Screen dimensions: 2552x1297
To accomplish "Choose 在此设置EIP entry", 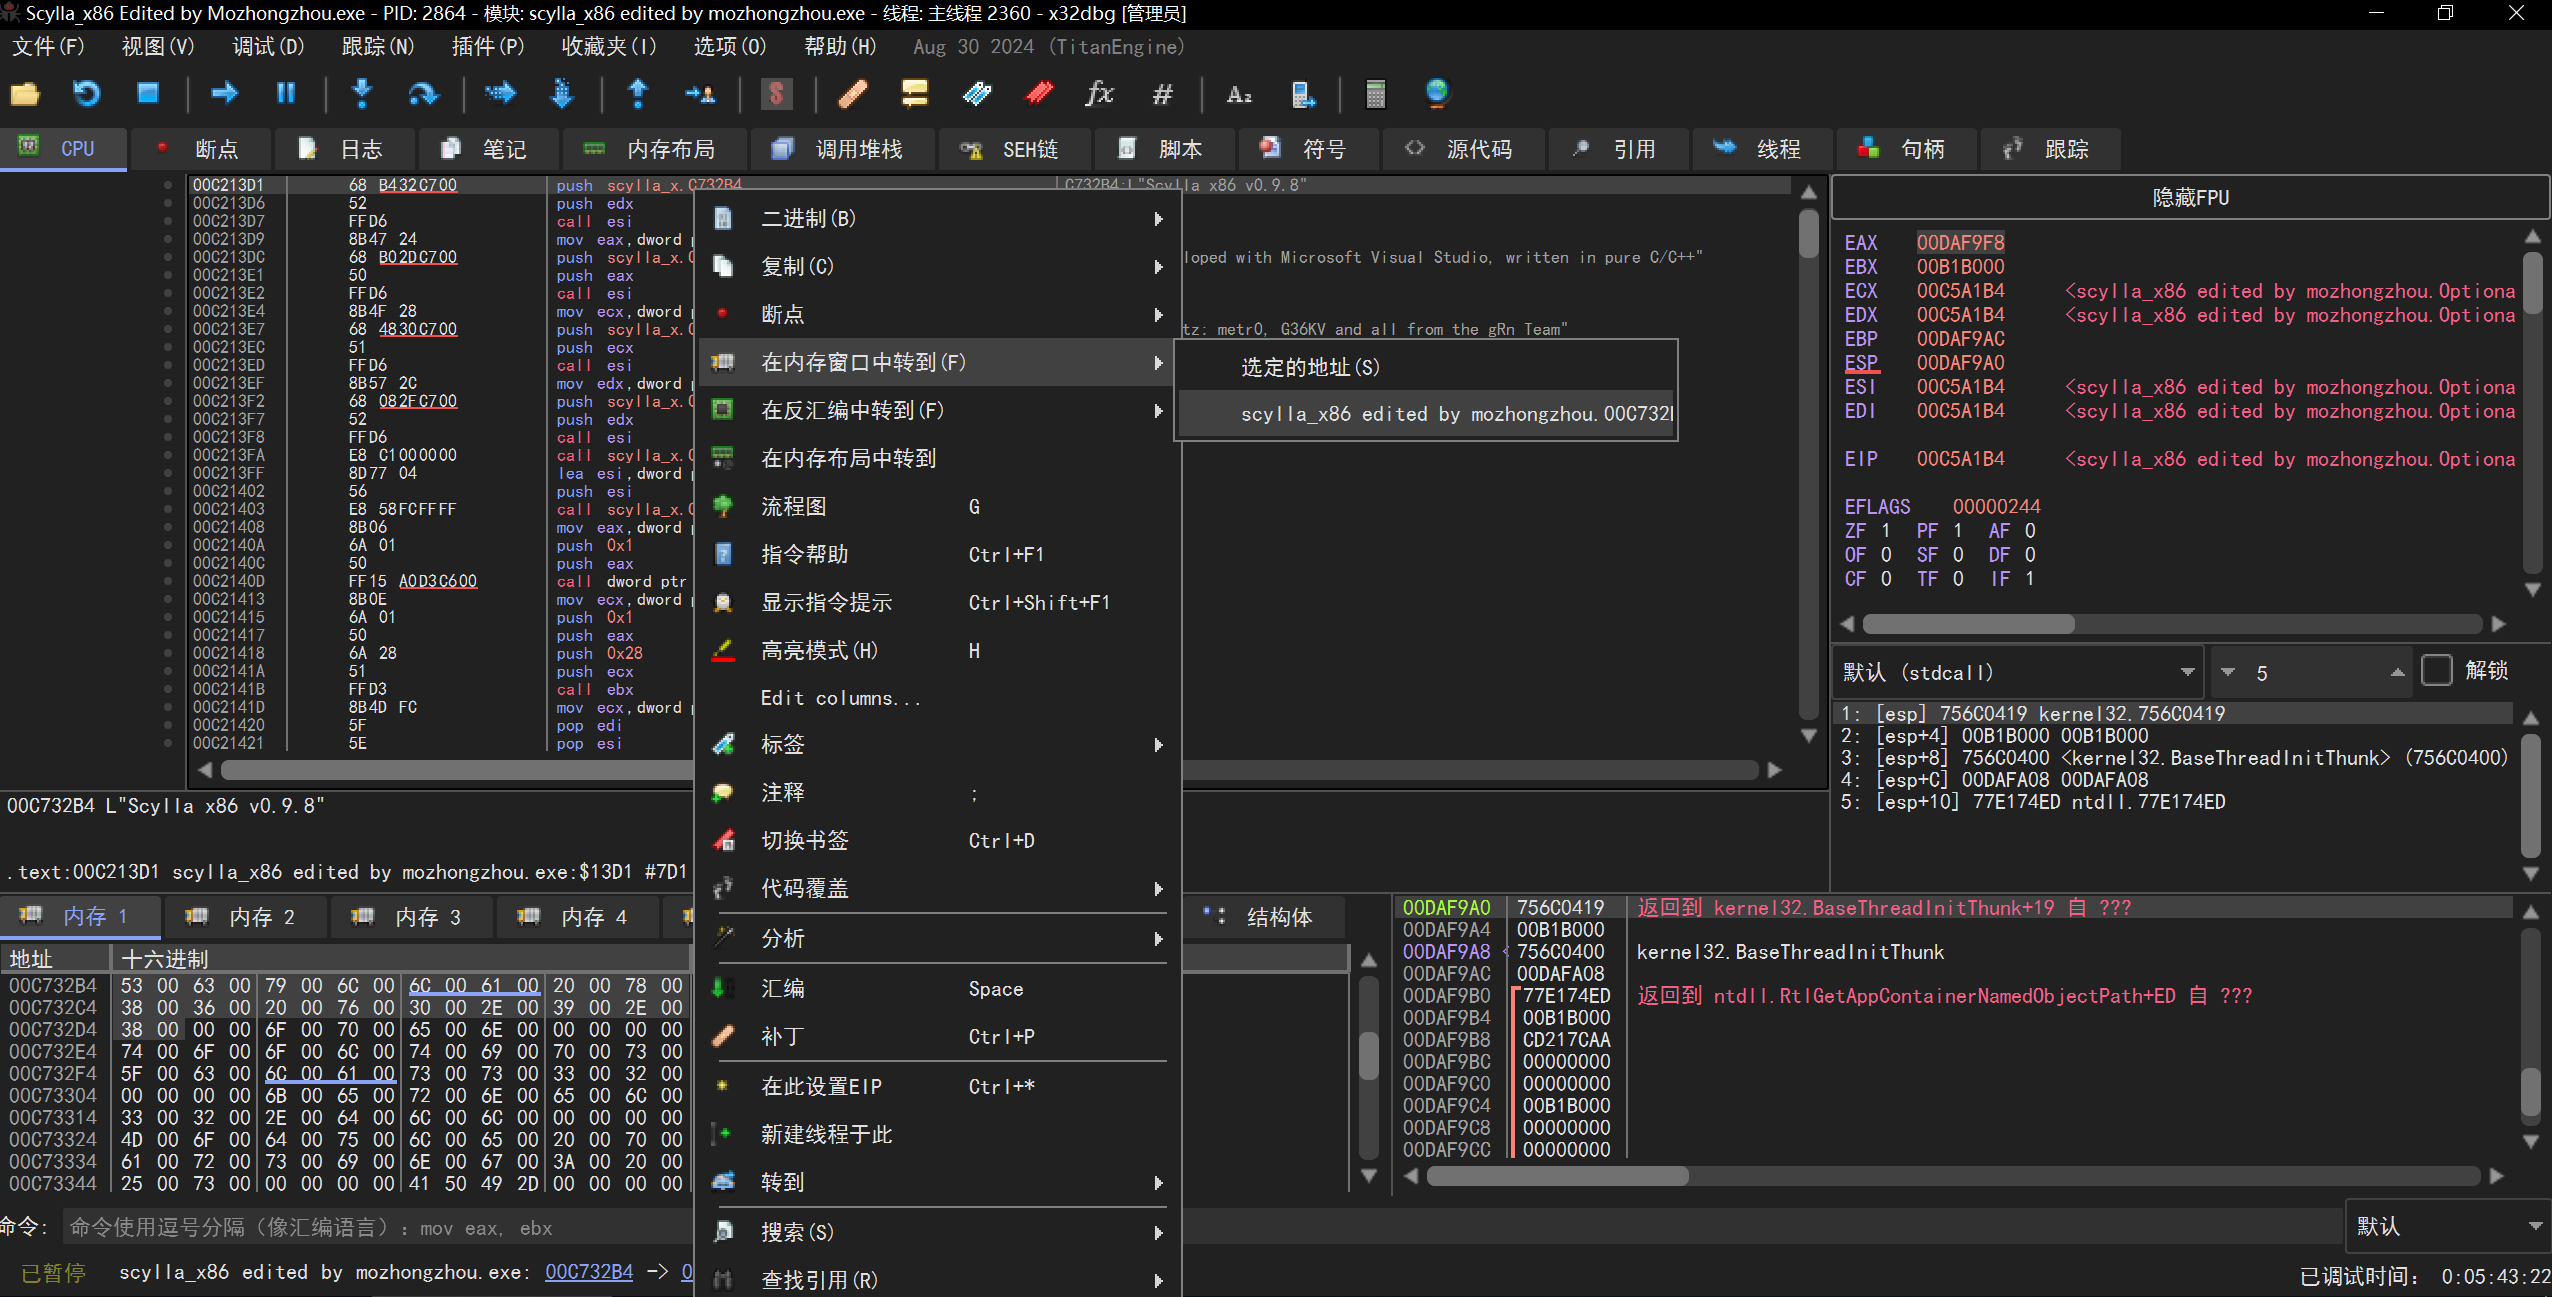I will click(x=938, y=1087).
